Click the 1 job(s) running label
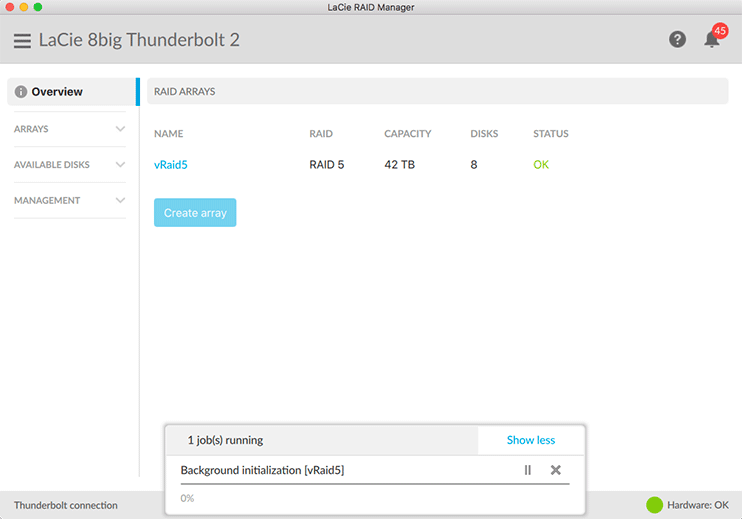The height and width of the screenshot is (519, 742). click(225, 440)
